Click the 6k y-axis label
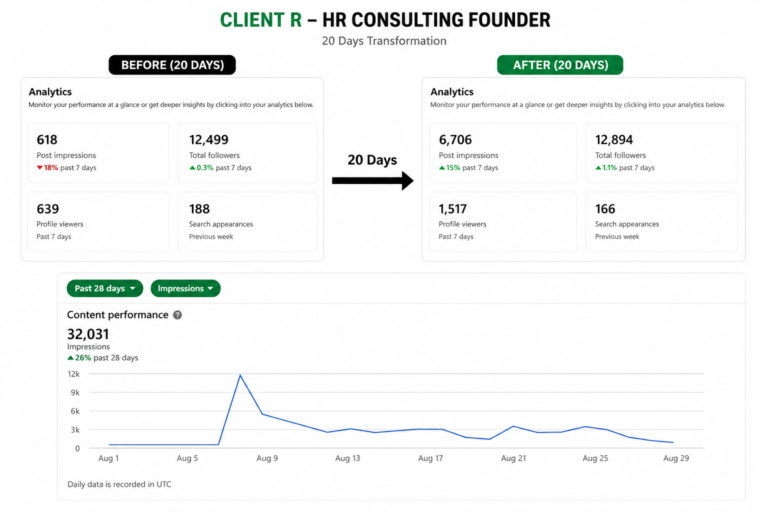The height and width of the screenshot is (512, 768). [75, 411]
